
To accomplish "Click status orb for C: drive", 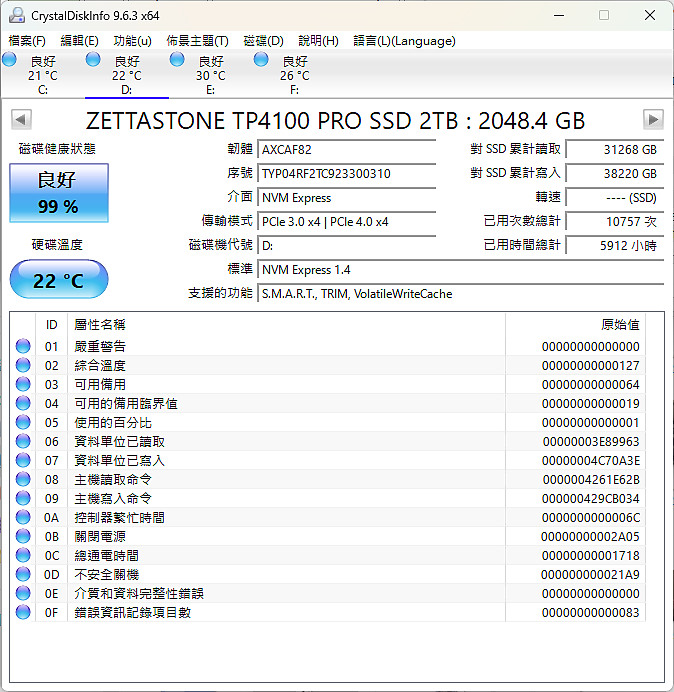I will pyautogui.click(x=9, y=59).
